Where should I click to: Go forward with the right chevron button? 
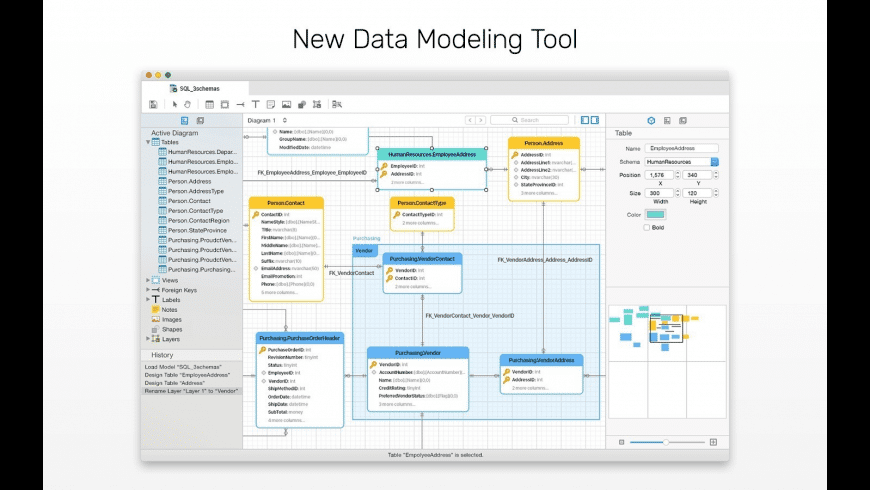click(x=480, y=120)
